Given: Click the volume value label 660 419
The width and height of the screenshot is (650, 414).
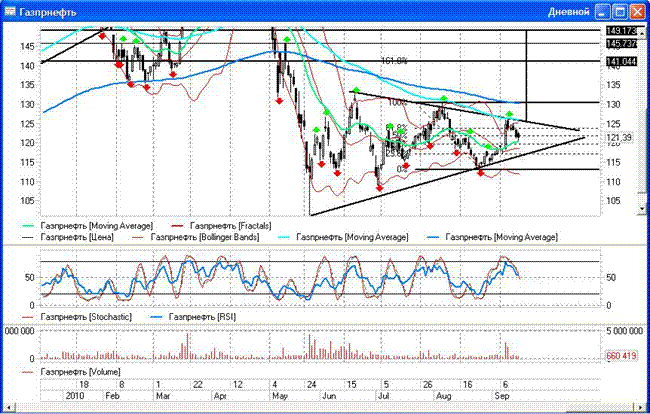Looking at the screenshot, I should click(x=621, y=356).
